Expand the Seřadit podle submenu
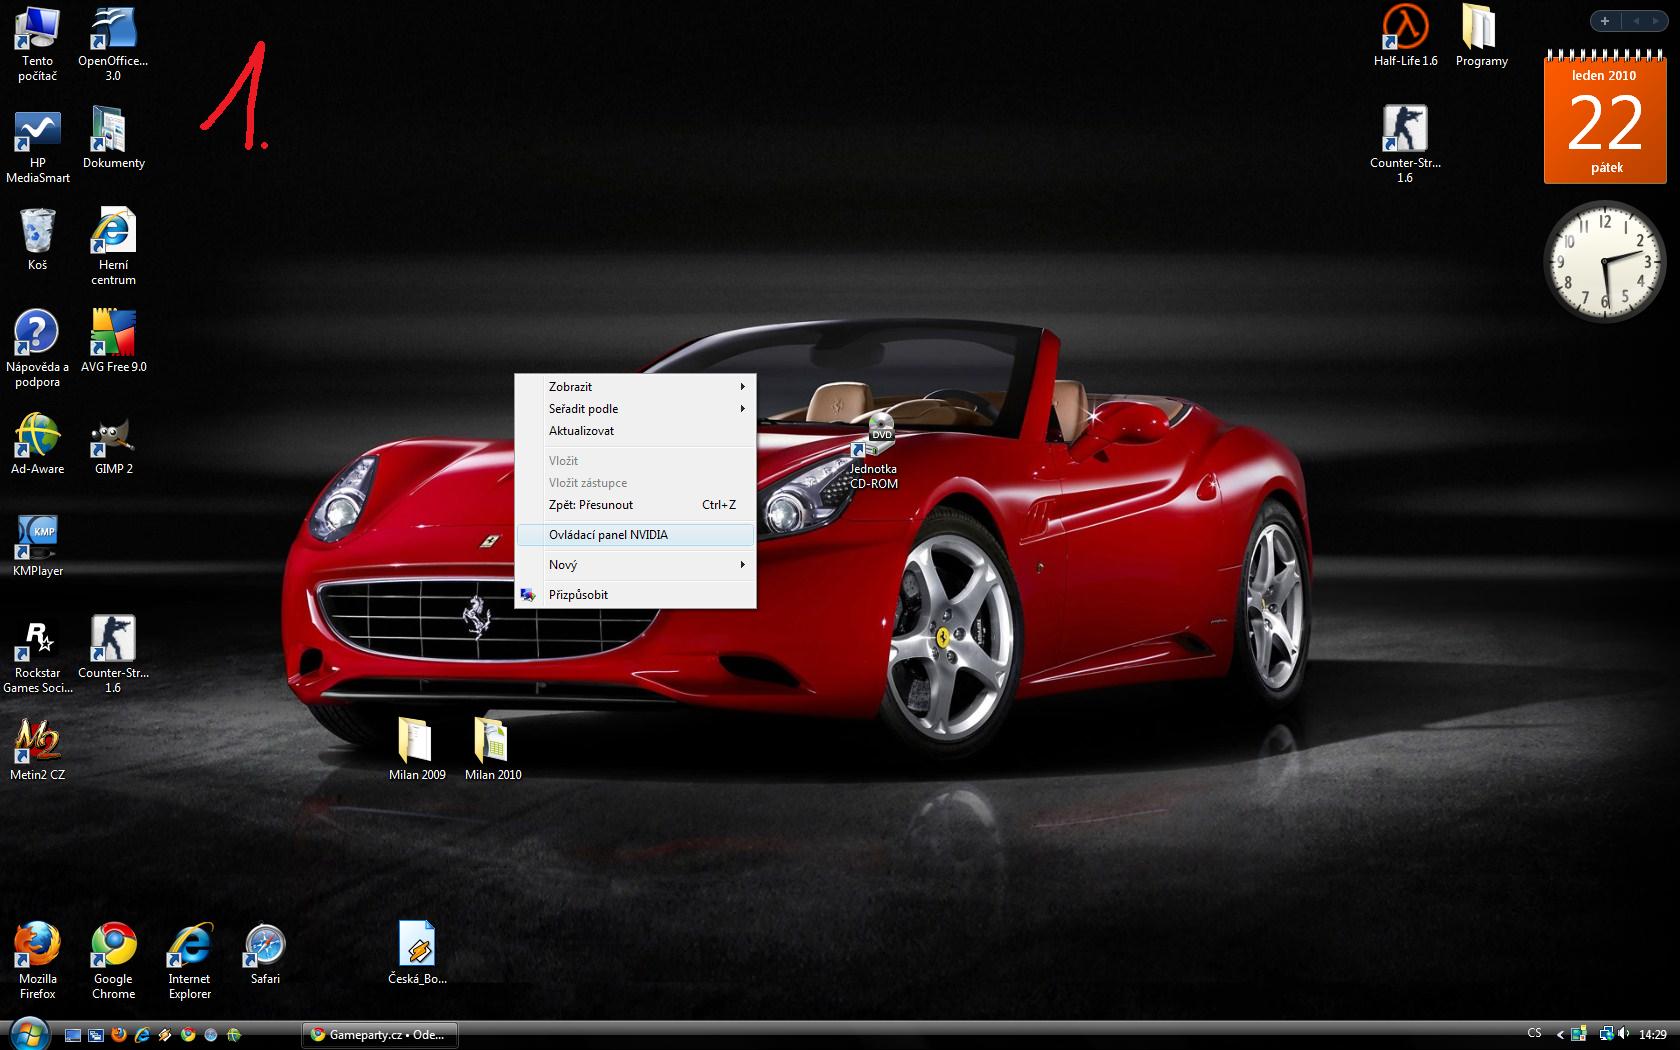The height and width of the screenshot is (1050, 1680). (635, 408)
